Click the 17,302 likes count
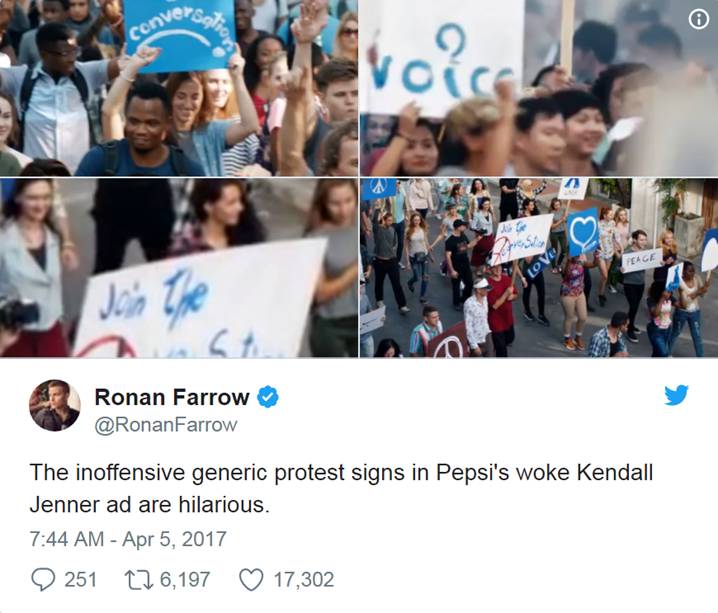Viewport: 718px width, 613px height. click(x=304, y=580)
